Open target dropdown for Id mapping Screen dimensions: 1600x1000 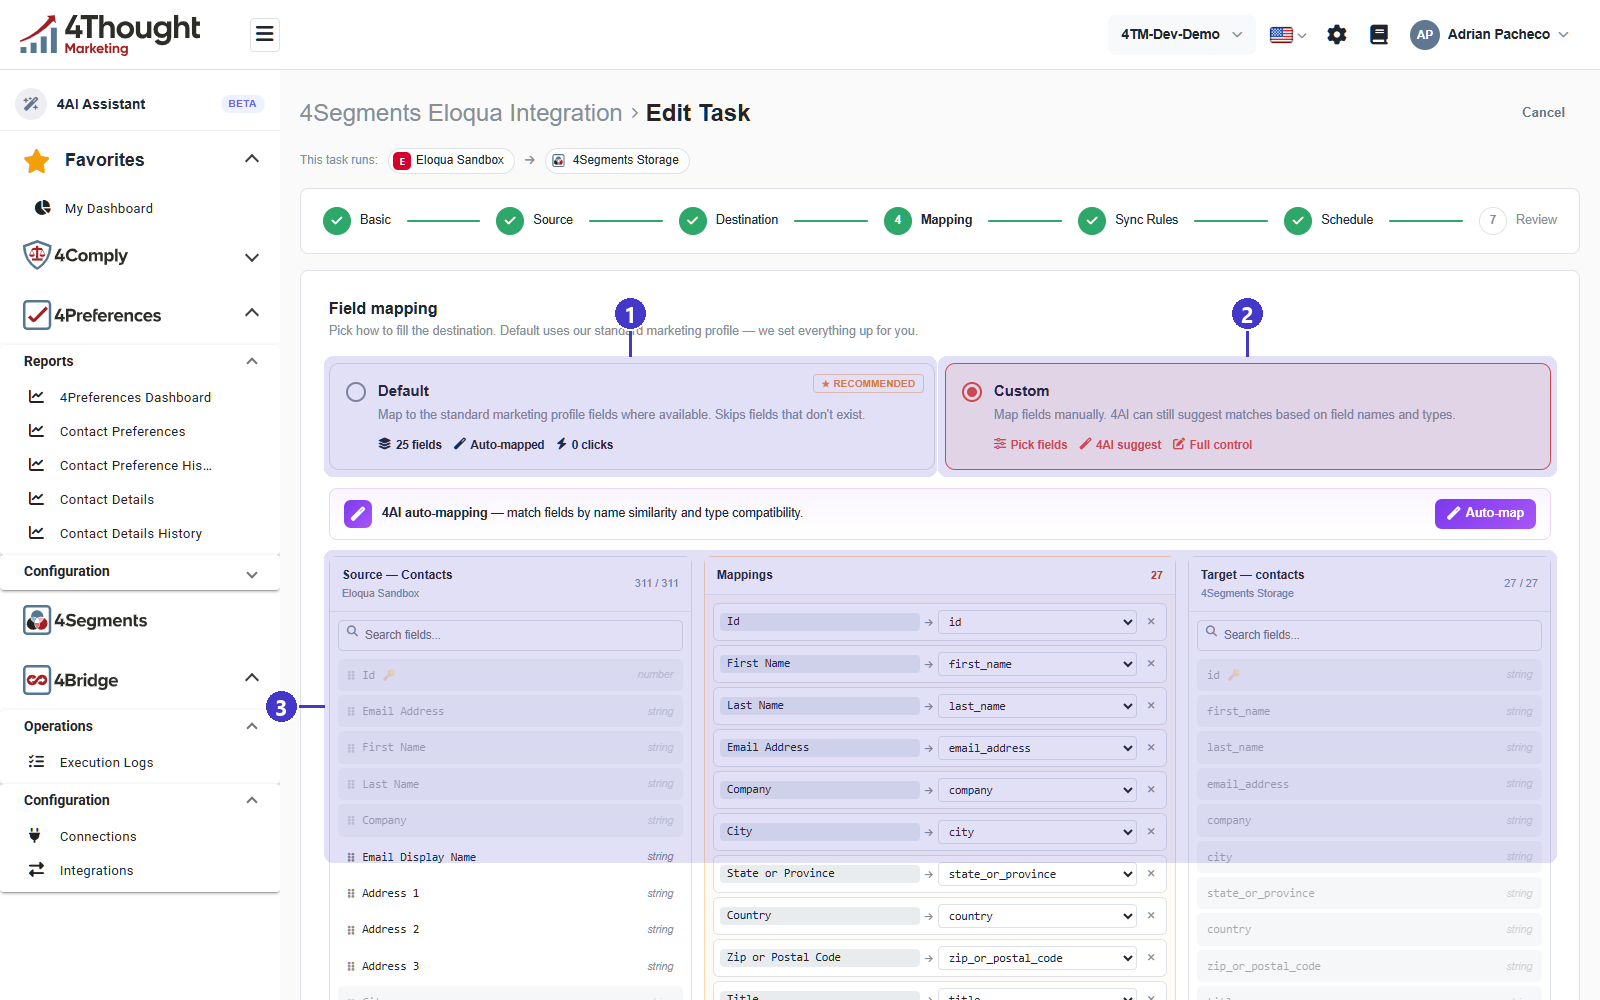1037,622
